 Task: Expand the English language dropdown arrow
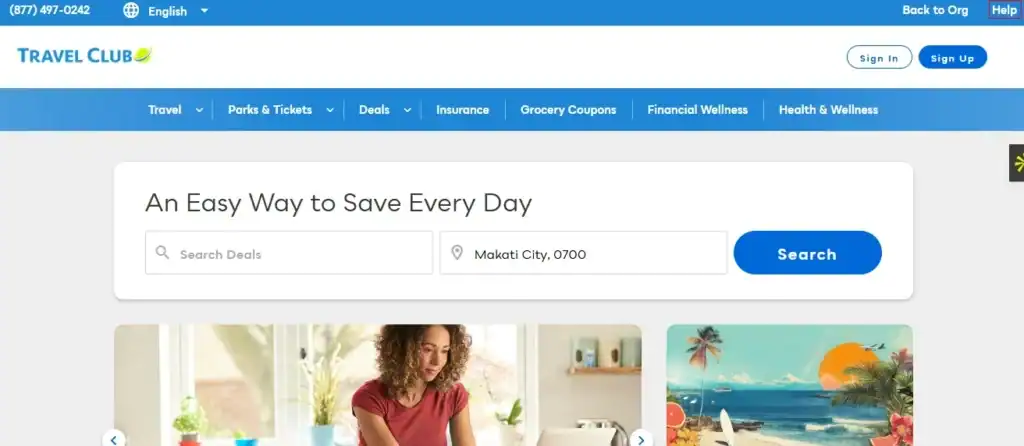click(x=204, y=11)
